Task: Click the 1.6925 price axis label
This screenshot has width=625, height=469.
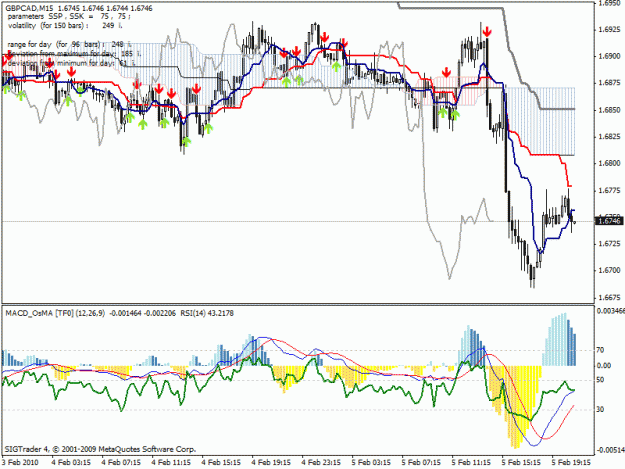Action: point(609,29)
